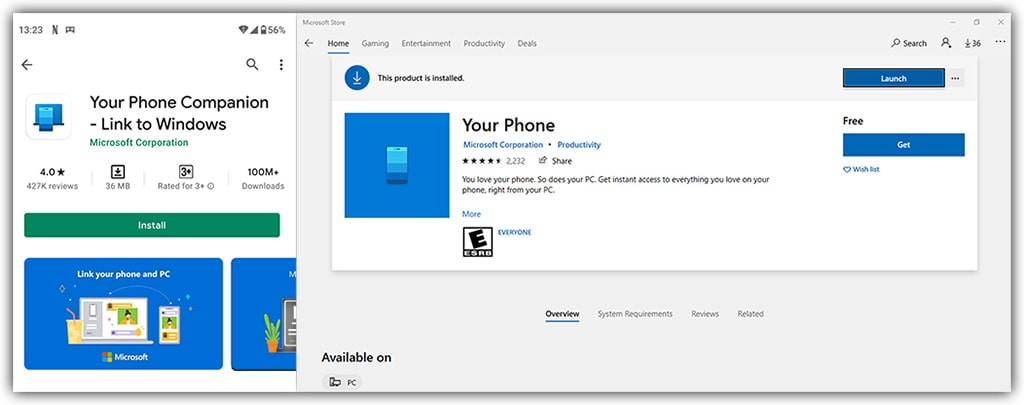Open the second Play Store screenshot thumbnail
This screenshot has width=1024, height=405.
264,314
